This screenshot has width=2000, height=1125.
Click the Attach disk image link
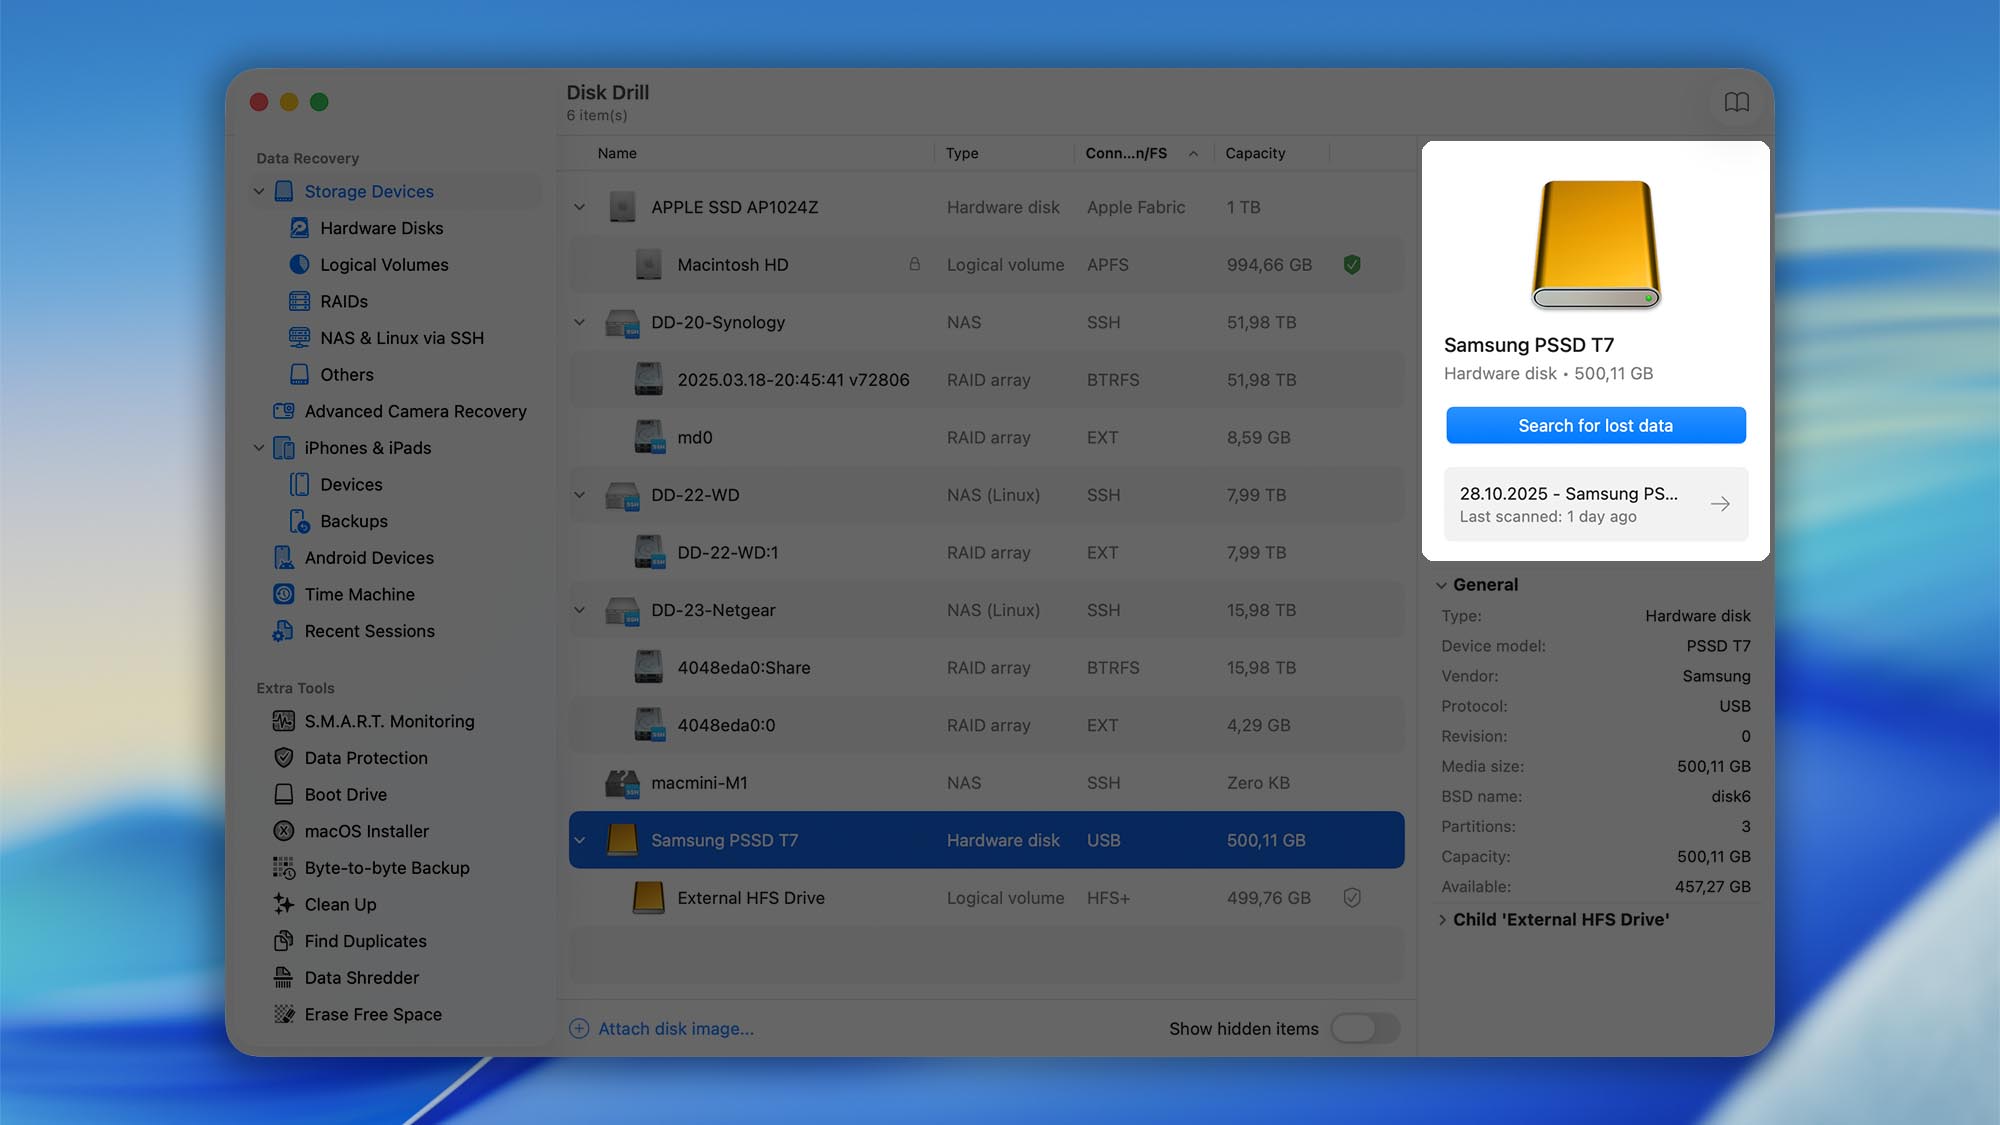tap(676, 1028)
